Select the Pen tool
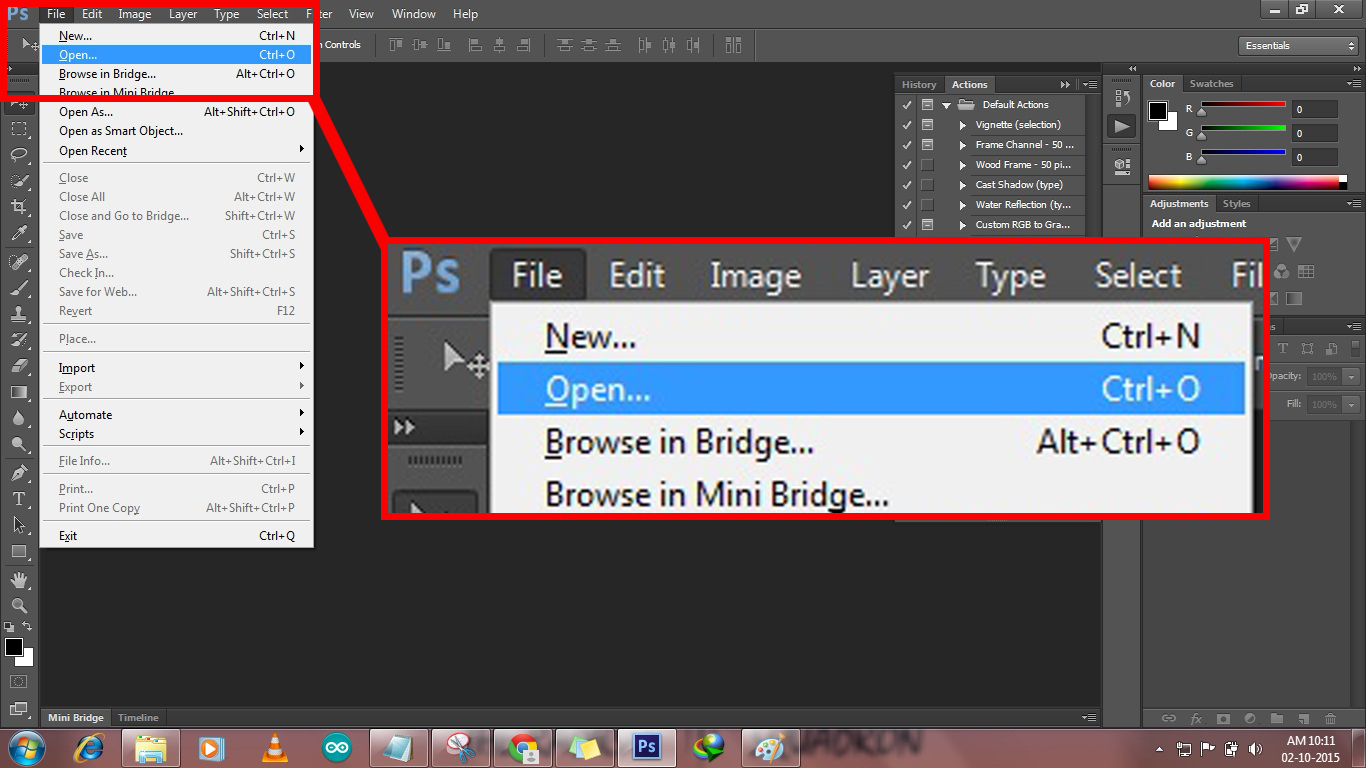 pyautogui.click(x=19, y=472)
